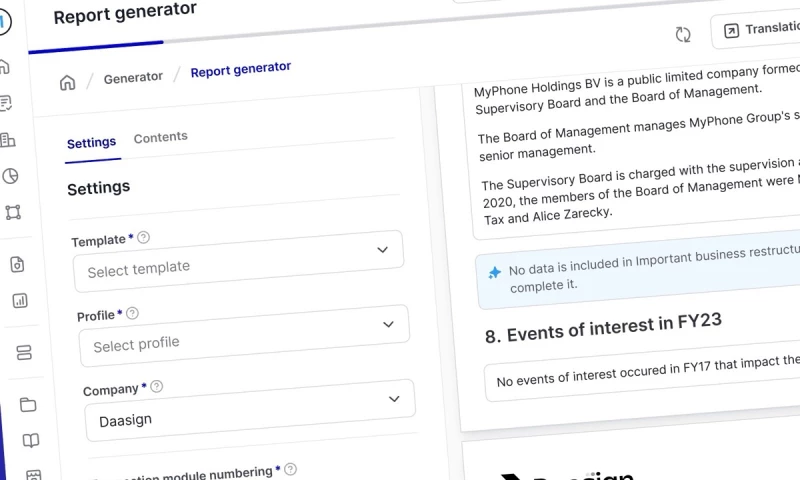The height and width of the screenshot is (480, 800).
Task: Switch to the Settings tab
Action: (92, 142)
